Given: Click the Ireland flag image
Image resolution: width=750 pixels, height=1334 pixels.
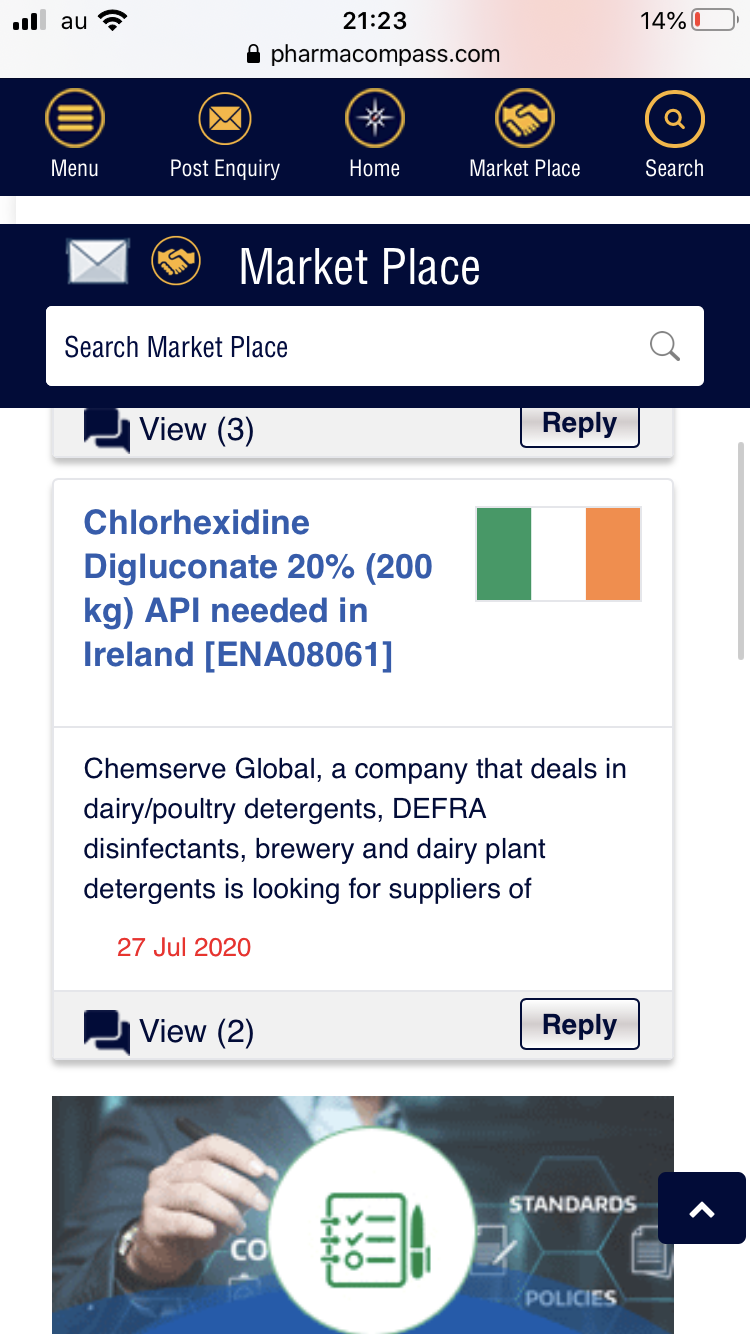Looking at the screenshot, I should coord(558,554).
